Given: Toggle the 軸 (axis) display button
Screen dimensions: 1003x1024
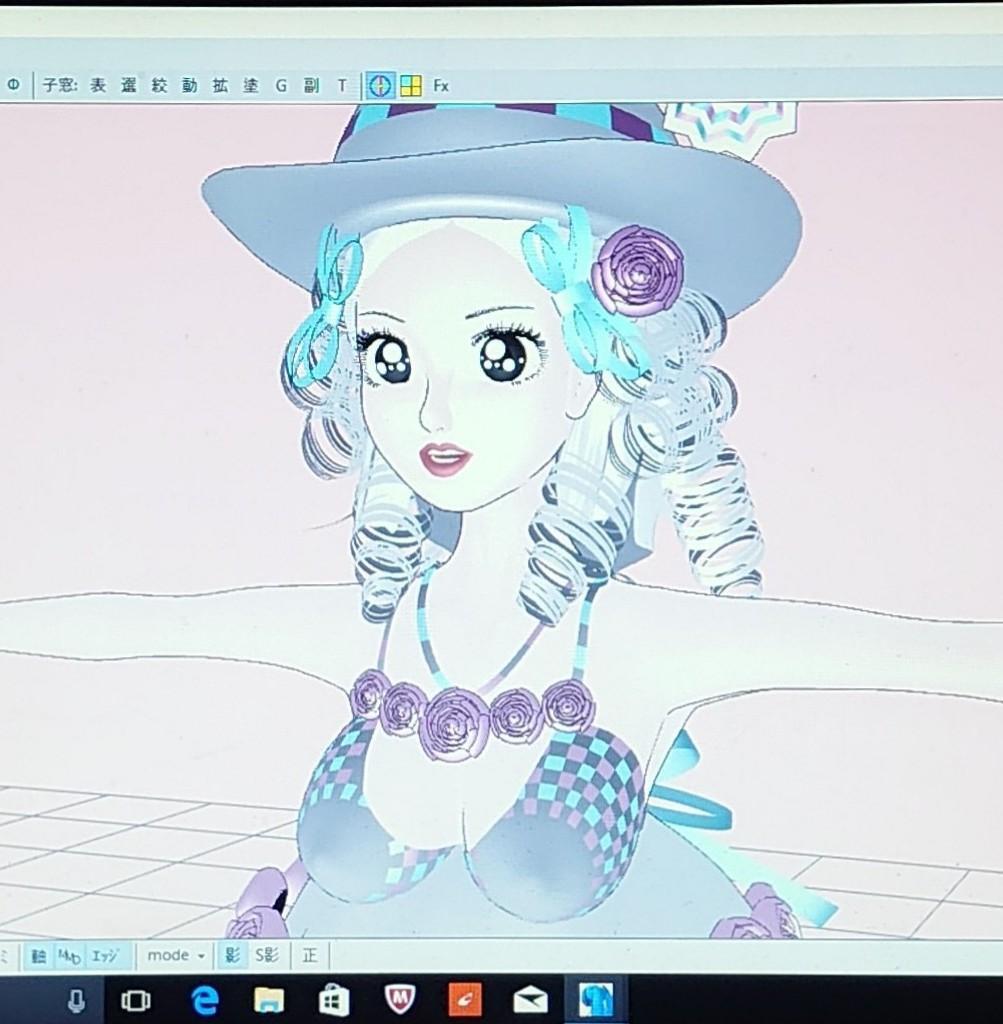Looking at the screenshot, I should (39, 957).
